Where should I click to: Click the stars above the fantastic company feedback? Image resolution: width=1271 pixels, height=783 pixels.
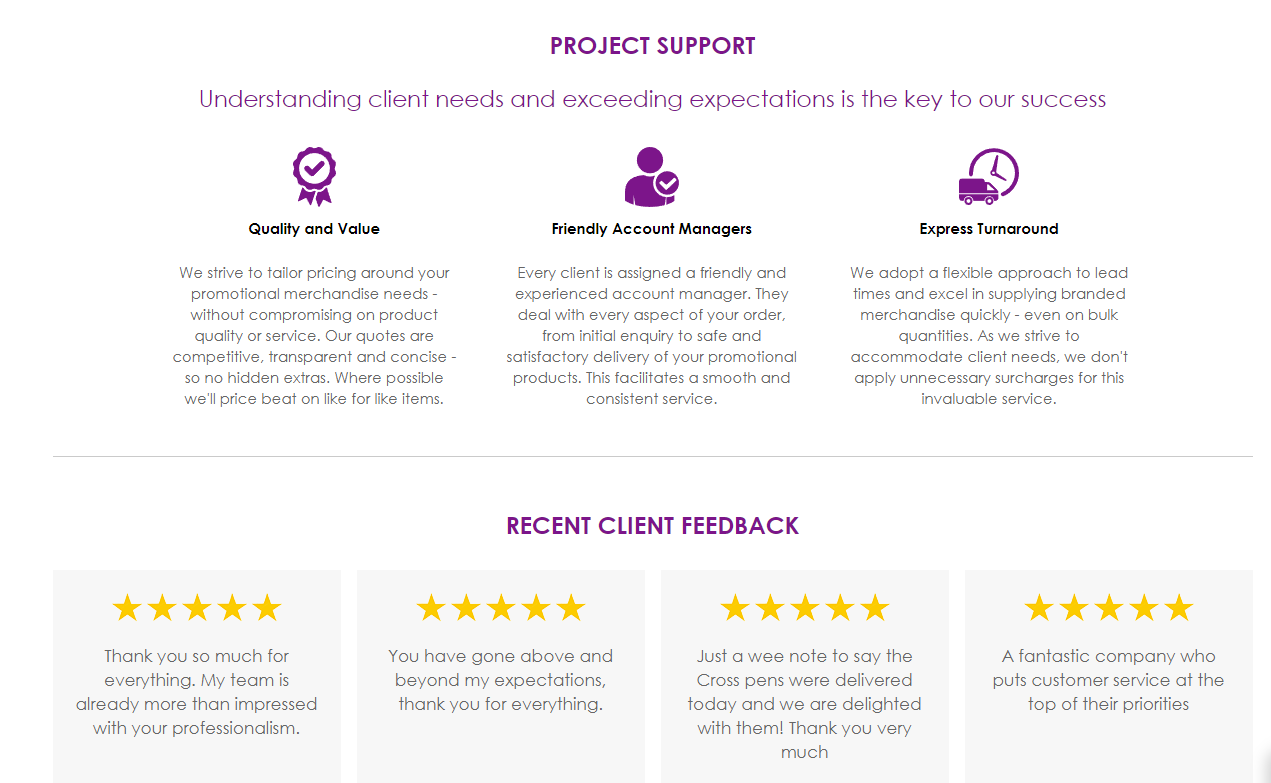[1109, 607]
